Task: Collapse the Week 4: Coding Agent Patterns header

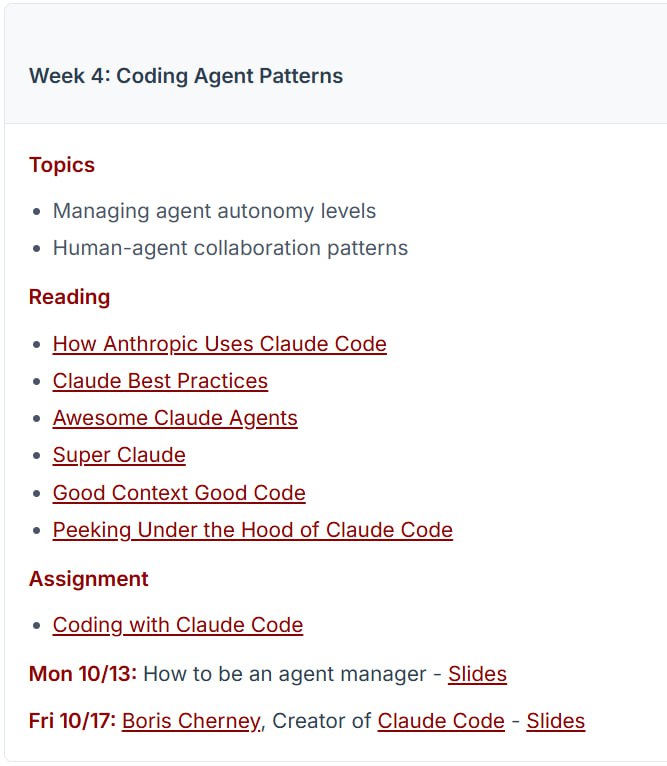Action: pos(186,76)
